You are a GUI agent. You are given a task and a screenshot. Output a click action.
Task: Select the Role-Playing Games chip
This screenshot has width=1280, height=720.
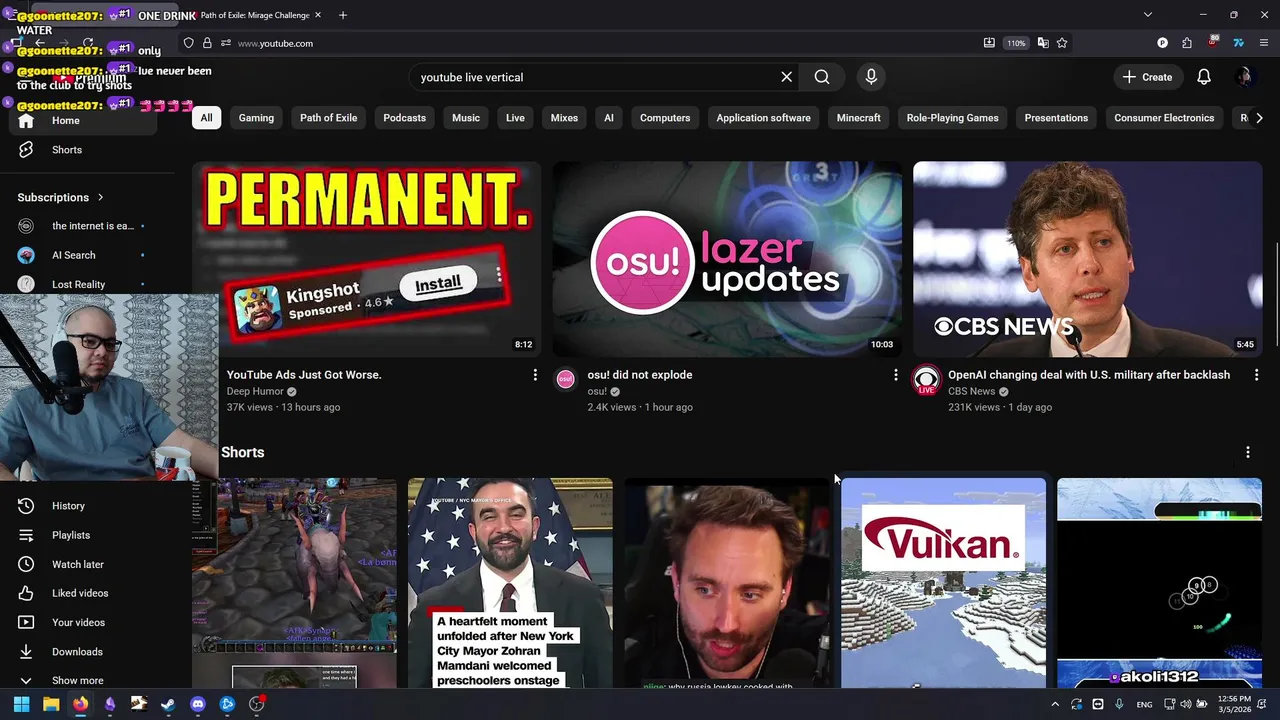[952, 118]
